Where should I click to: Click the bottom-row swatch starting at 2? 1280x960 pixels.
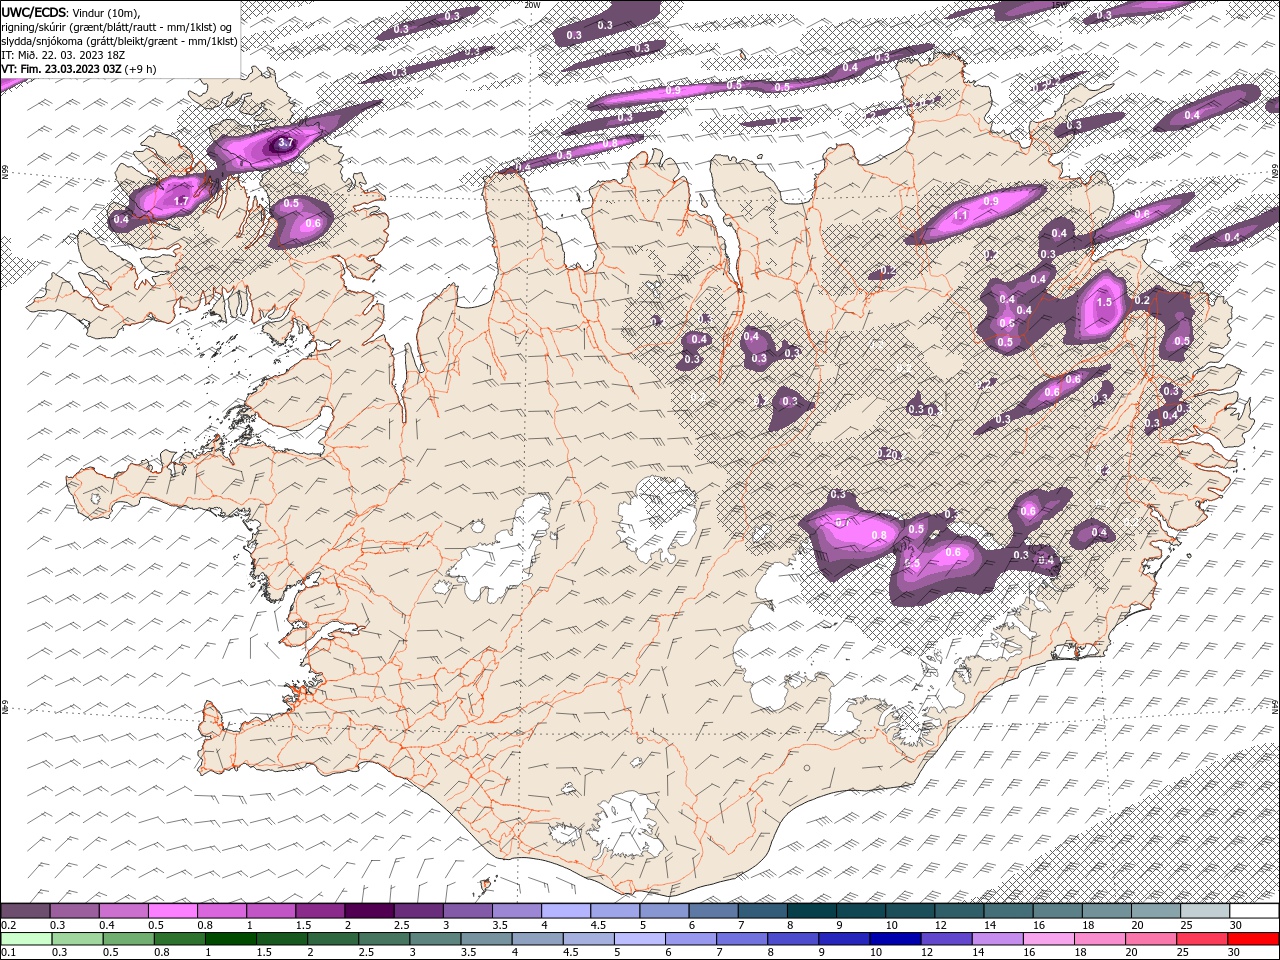click(332, 938)
